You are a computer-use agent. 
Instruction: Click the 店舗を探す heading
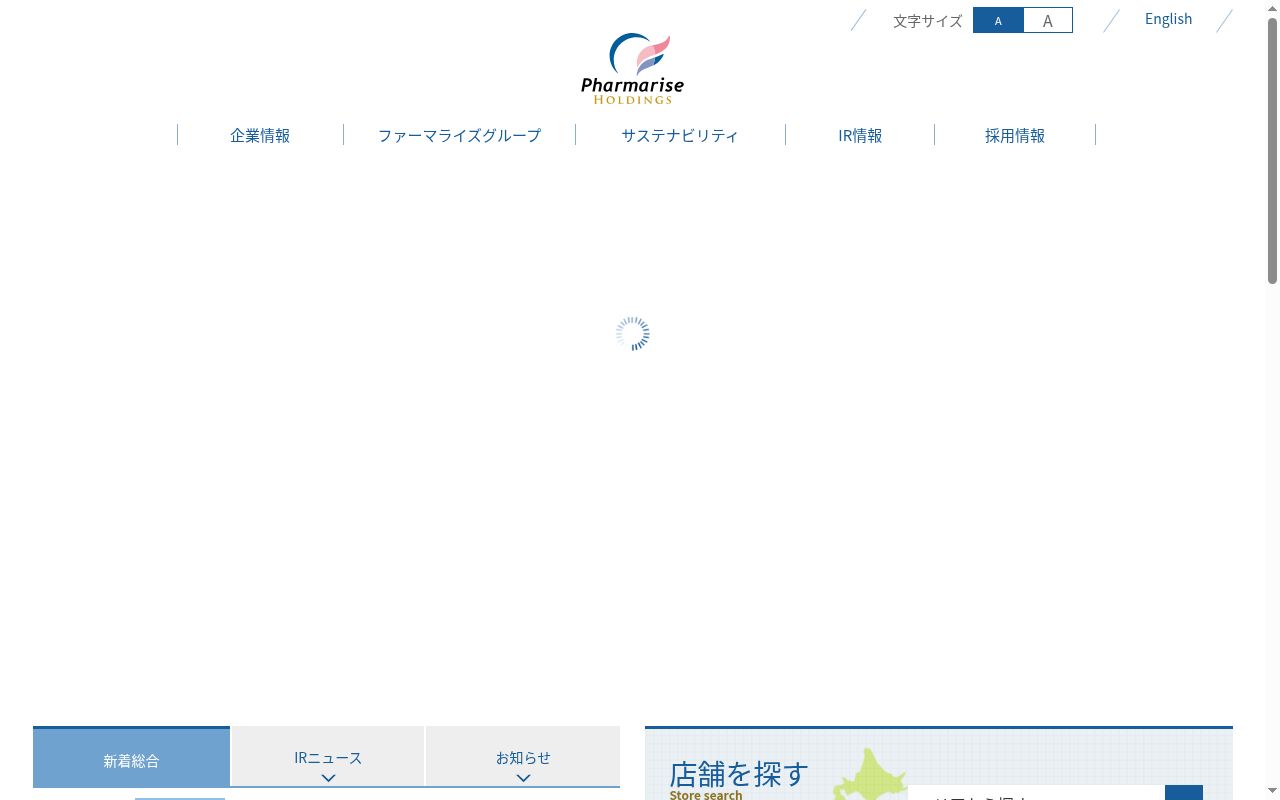(x=738, y=773)
